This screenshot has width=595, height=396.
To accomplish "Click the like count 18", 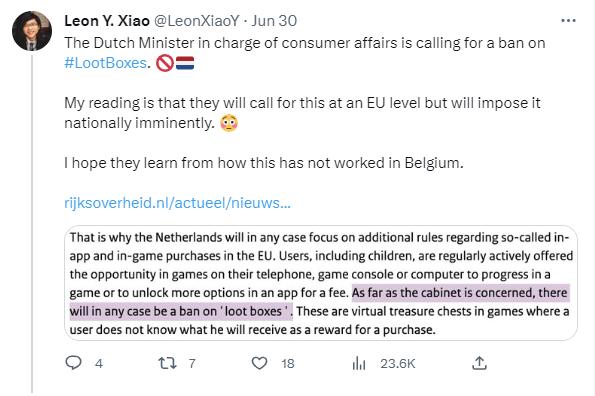I will tap(288, 364).
